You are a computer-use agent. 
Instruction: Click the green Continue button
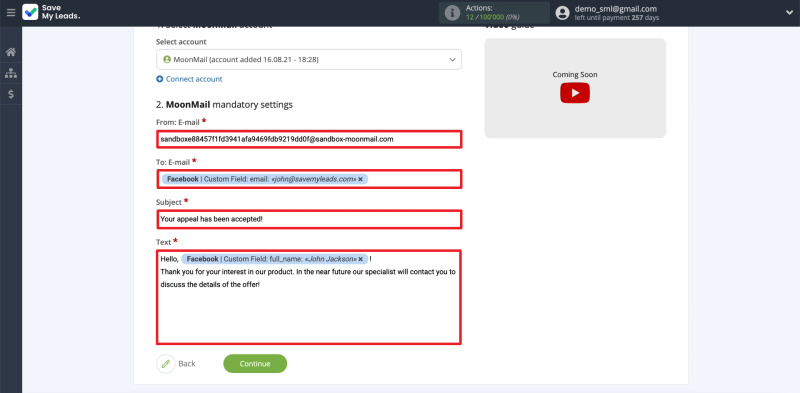coord(255,363)
